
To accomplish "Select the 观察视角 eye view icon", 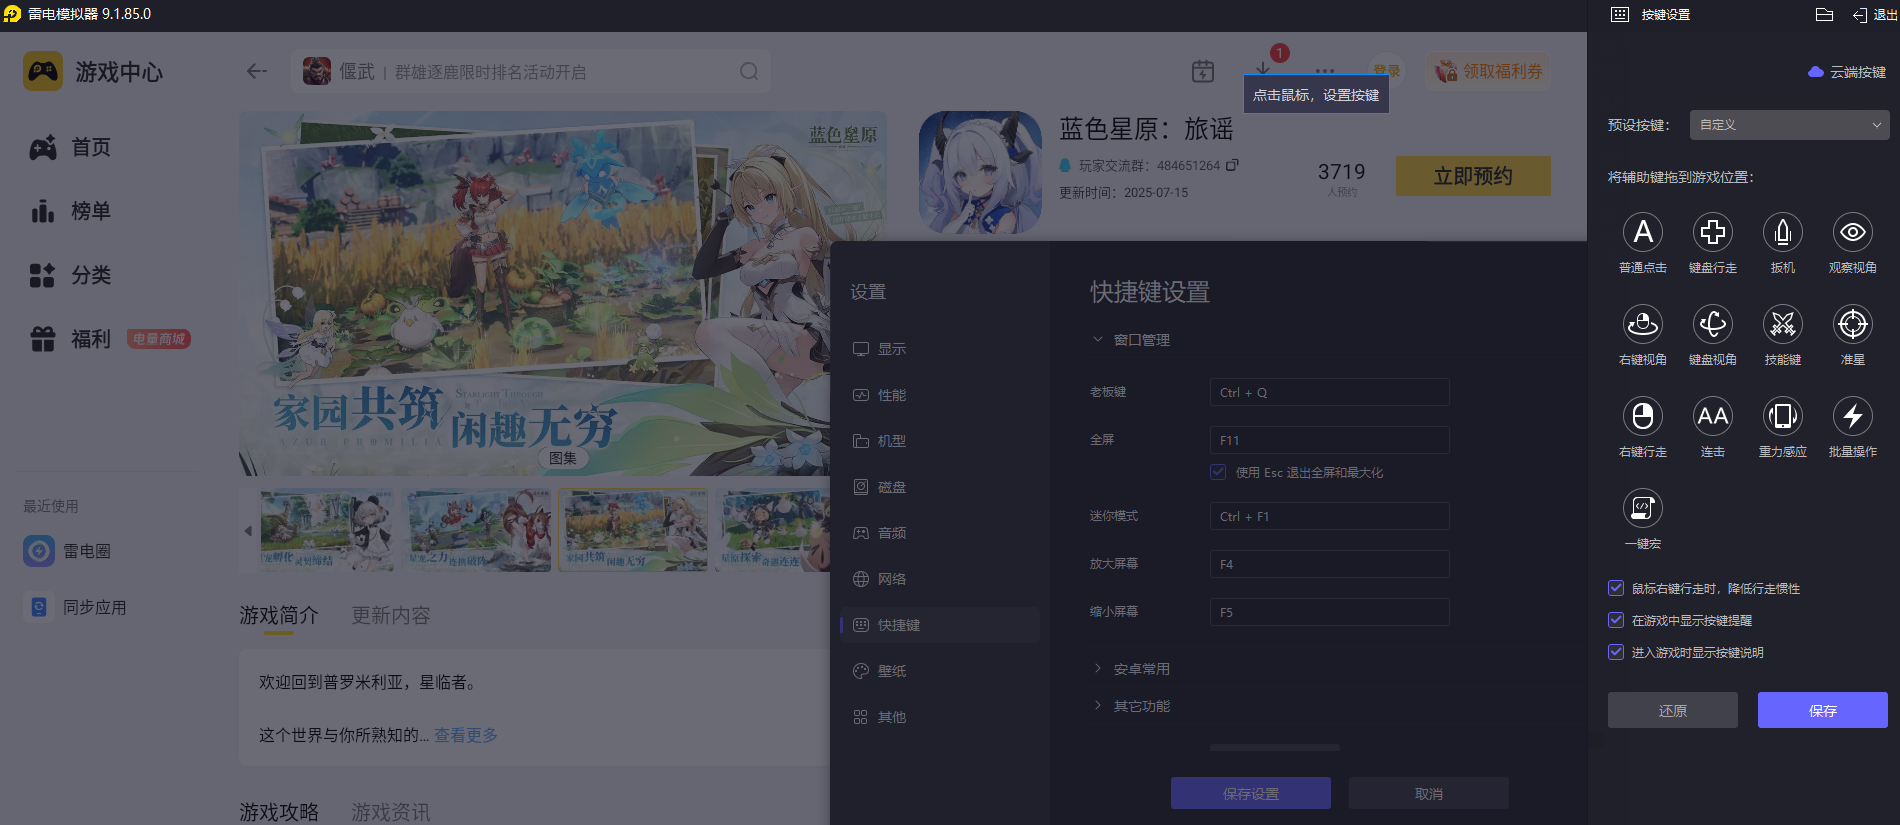I will click(1852, 232).
